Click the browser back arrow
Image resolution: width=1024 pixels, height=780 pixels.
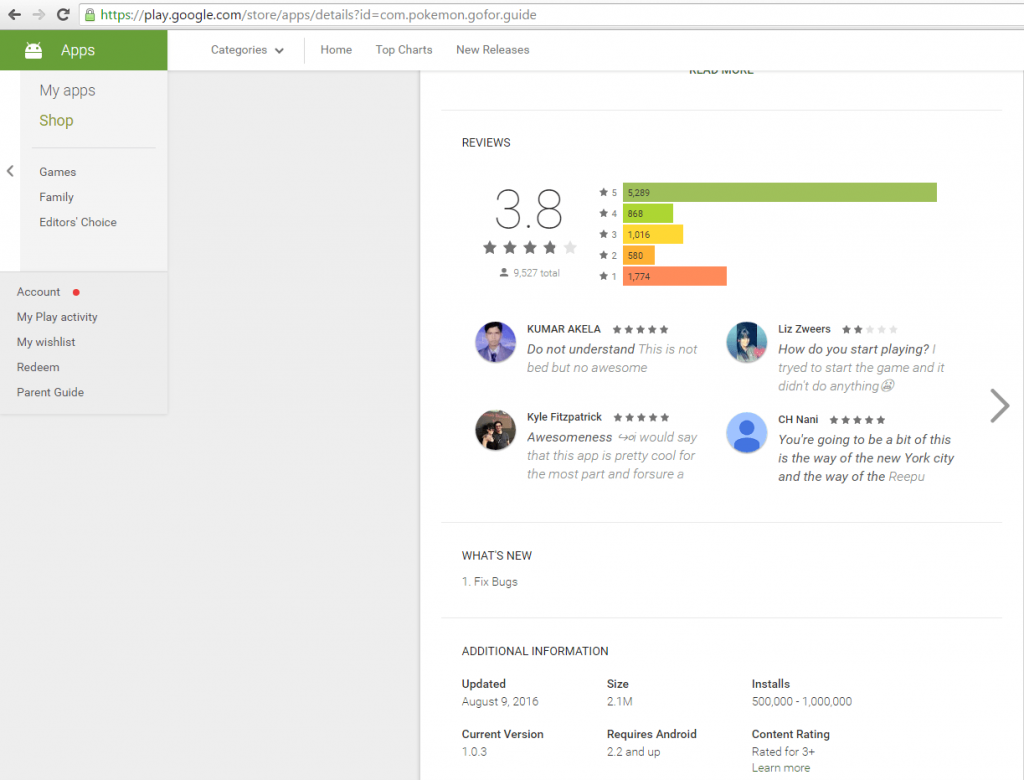coord(14,14)
